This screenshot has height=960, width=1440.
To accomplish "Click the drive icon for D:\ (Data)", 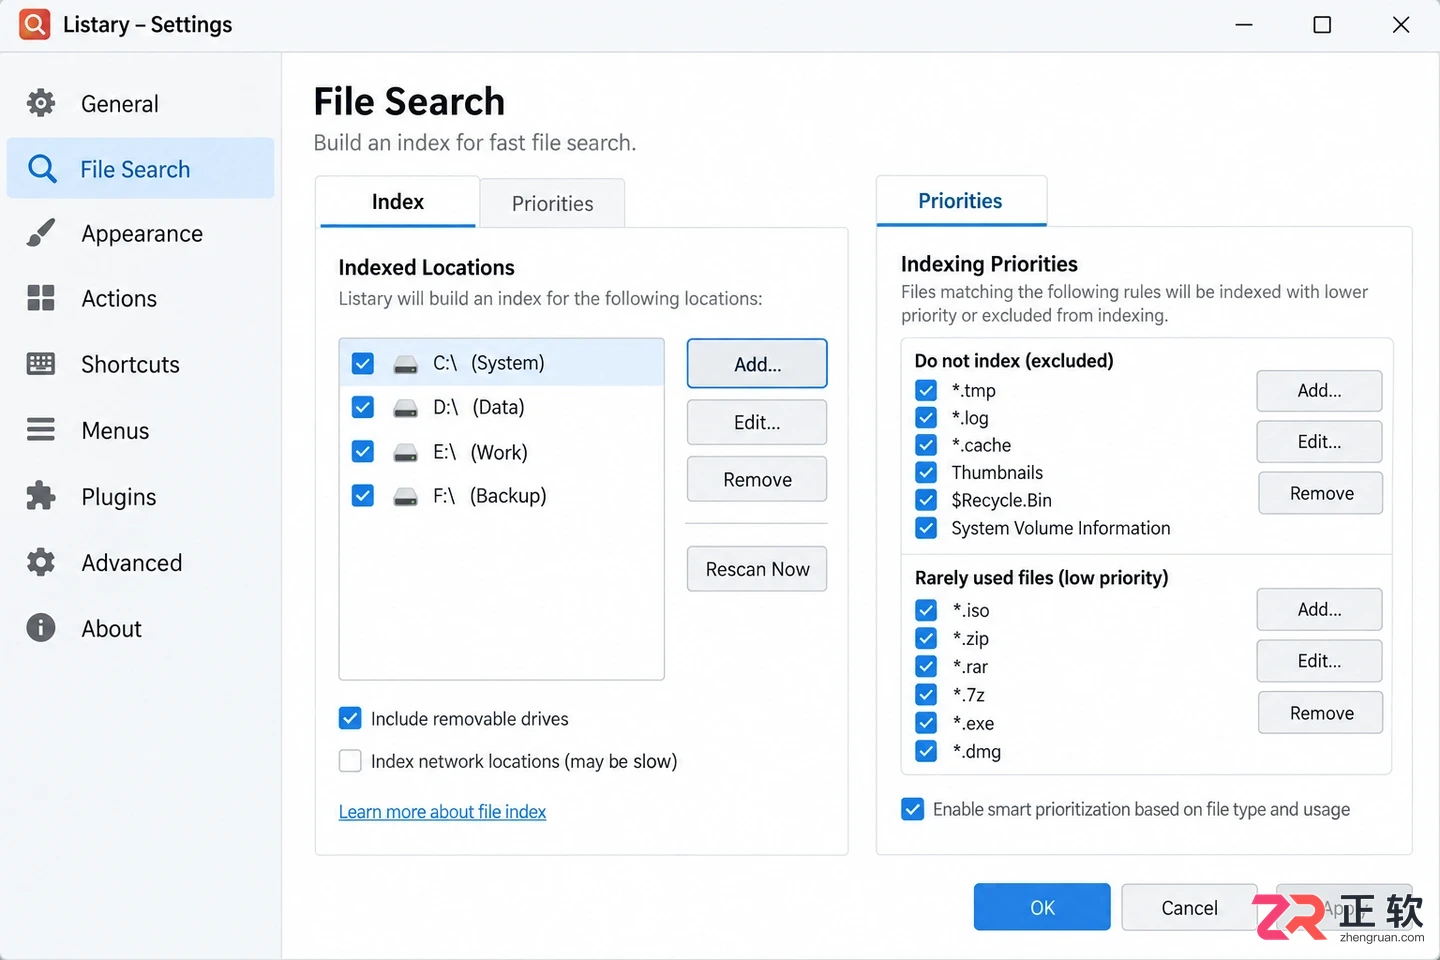I will click(405, 408).
